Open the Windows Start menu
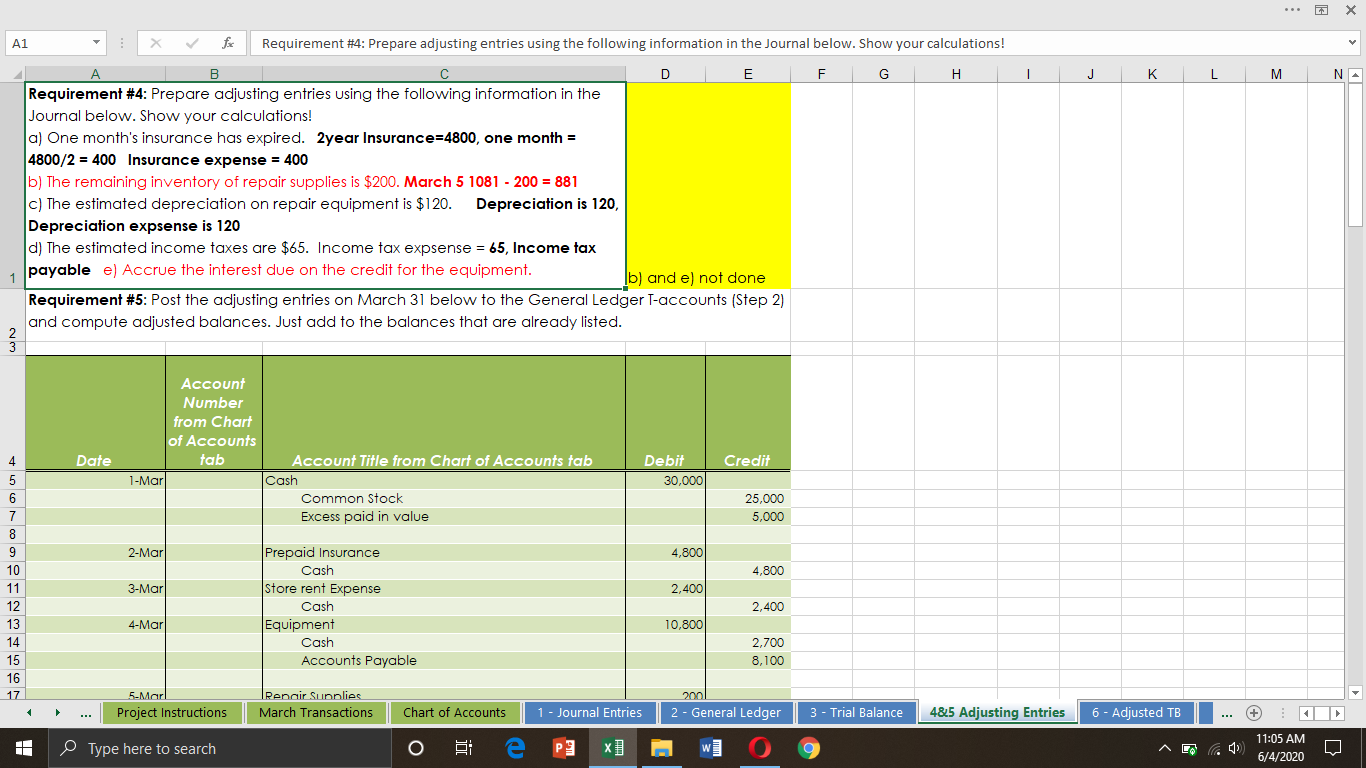The height and width of the screenshot is (768, 1366). point(23,748)
